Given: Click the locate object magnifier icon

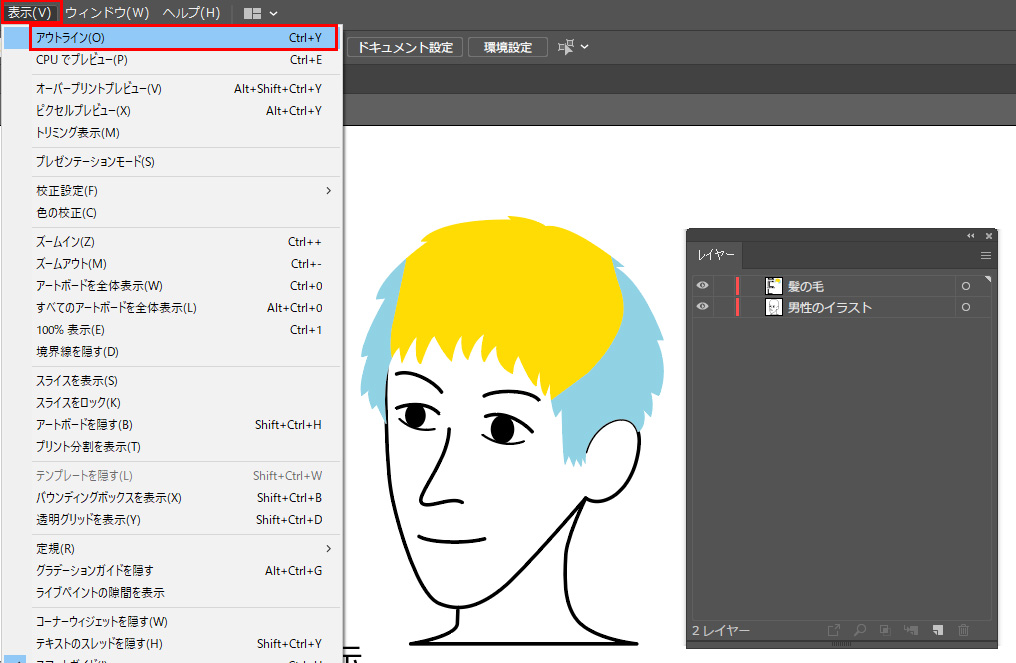Looking at the screenshot, I should pyautogui.click(x=859, y=630).
